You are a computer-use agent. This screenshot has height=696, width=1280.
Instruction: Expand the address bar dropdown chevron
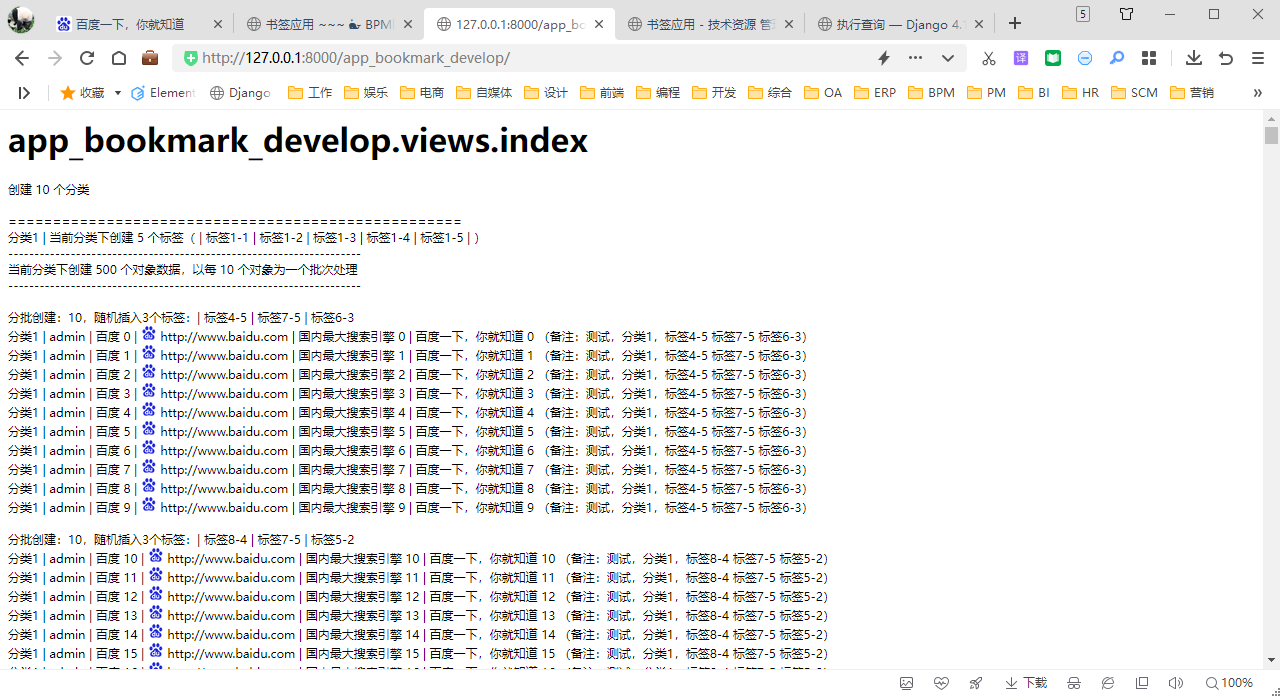point(947,58)
